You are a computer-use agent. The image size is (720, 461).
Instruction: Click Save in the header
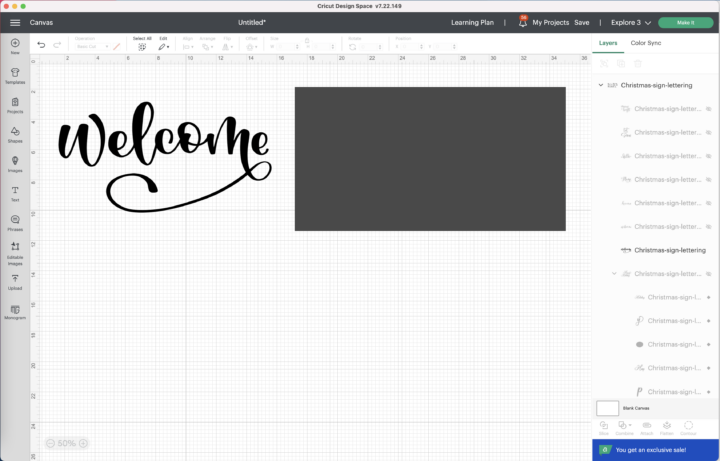point(581,22)
